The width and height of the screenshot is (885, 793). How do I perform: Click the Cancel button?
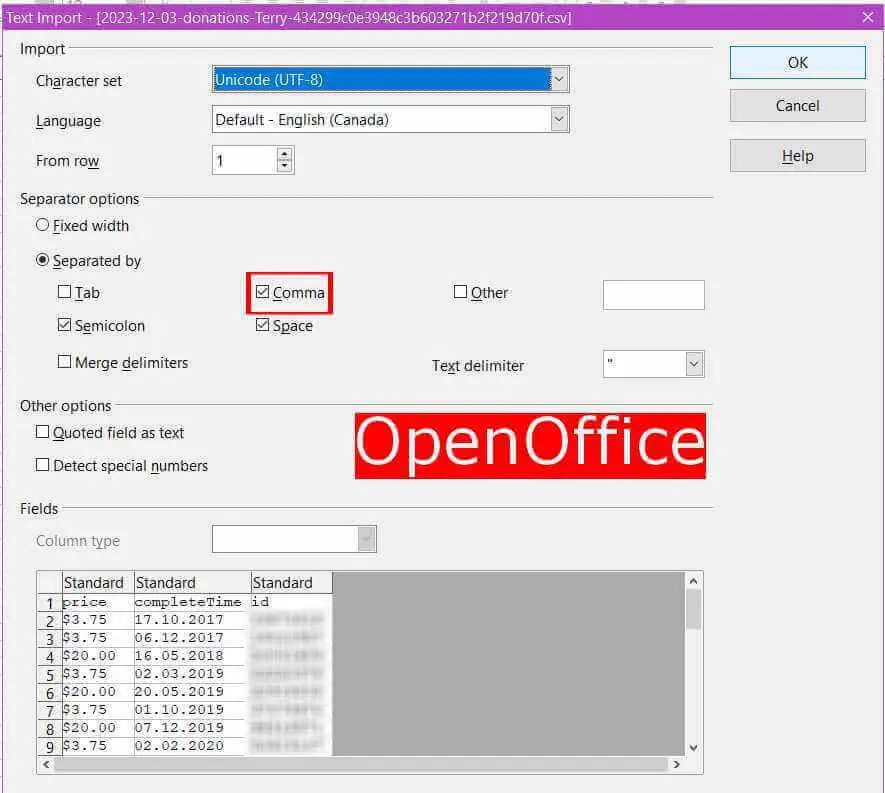(797, 106)
